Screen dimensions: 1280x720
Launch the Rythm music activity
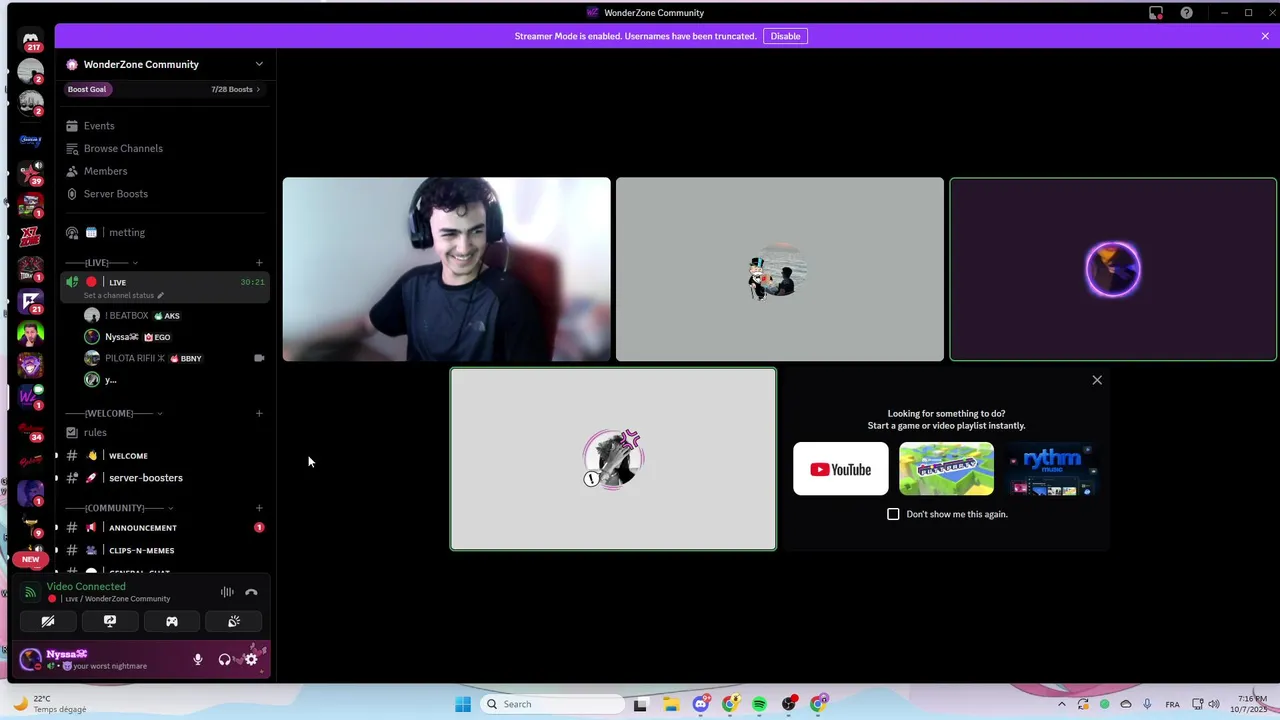[1052, 469]
